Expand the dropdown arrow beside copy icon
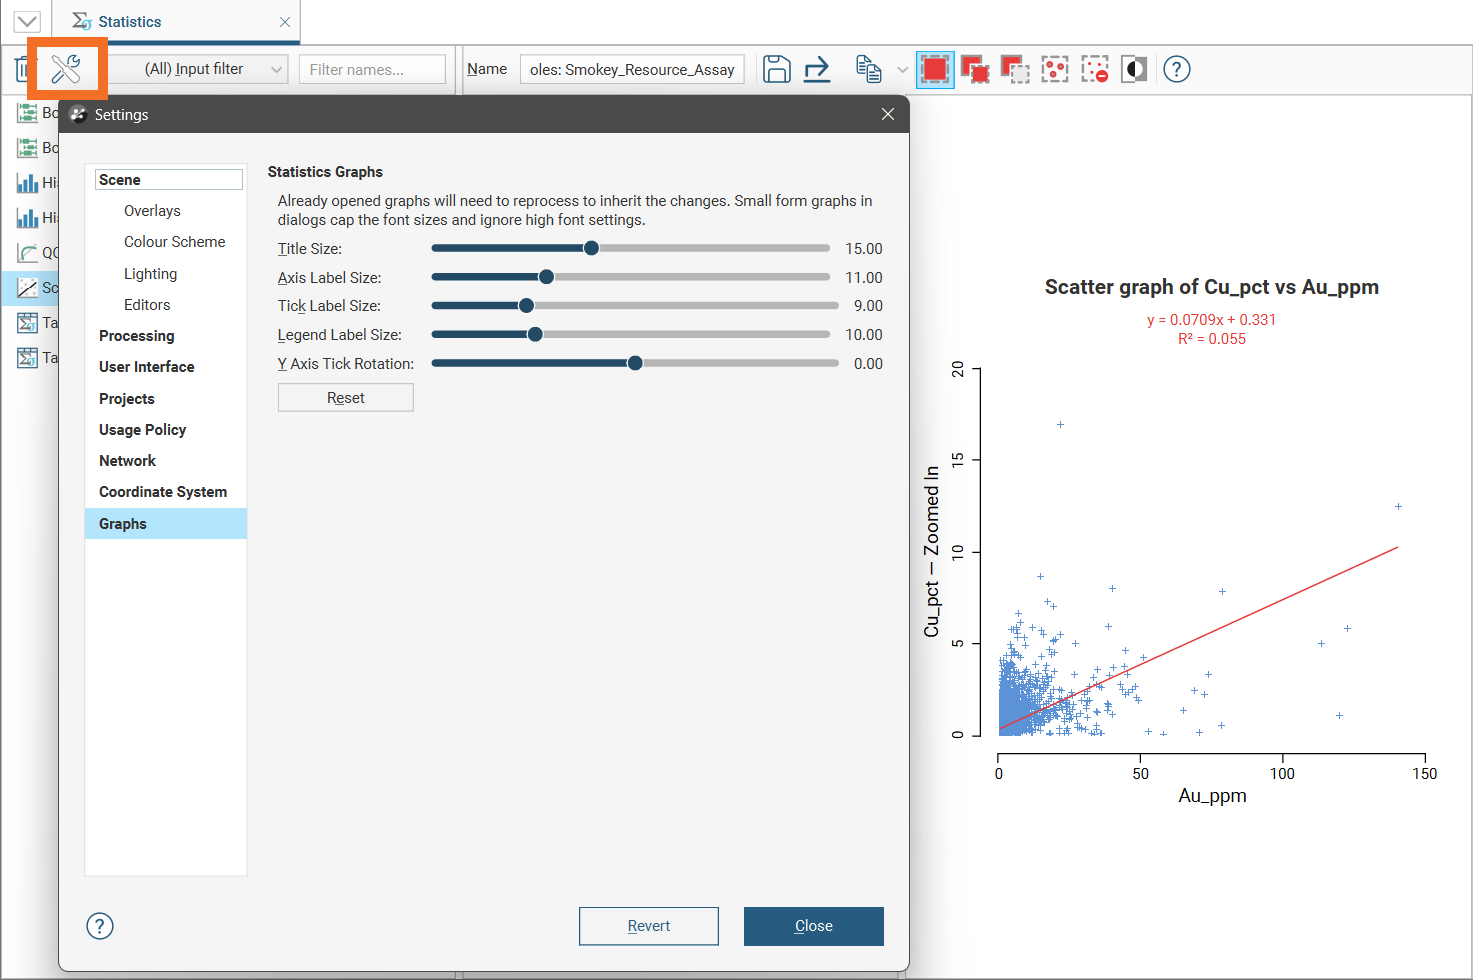 [902, 69]
